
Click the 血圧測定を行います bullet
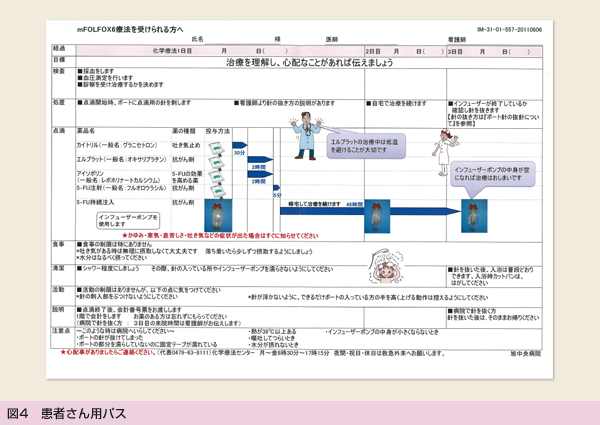coord(105,78)
